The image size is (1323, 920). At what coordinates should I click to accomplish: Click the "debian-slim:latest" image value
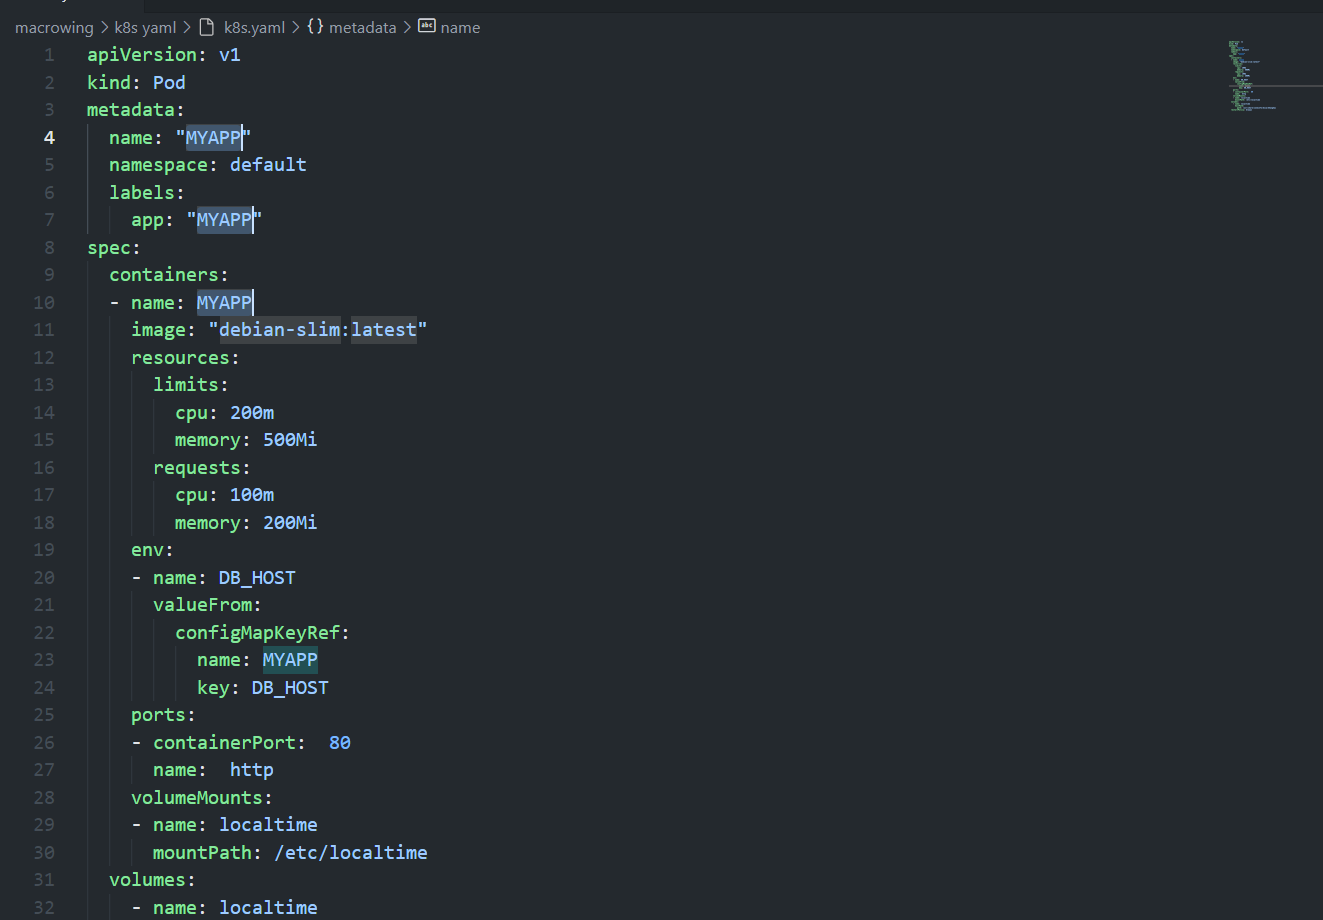tap(318, 330)
